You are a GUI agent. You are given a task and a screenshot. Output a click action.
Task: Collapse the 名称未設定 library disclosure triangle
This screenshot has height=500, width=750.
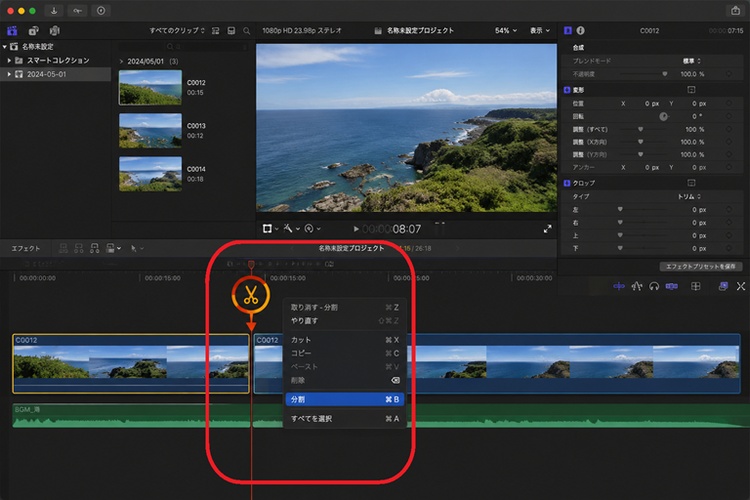pyautogui.click(x=5, y=46)
